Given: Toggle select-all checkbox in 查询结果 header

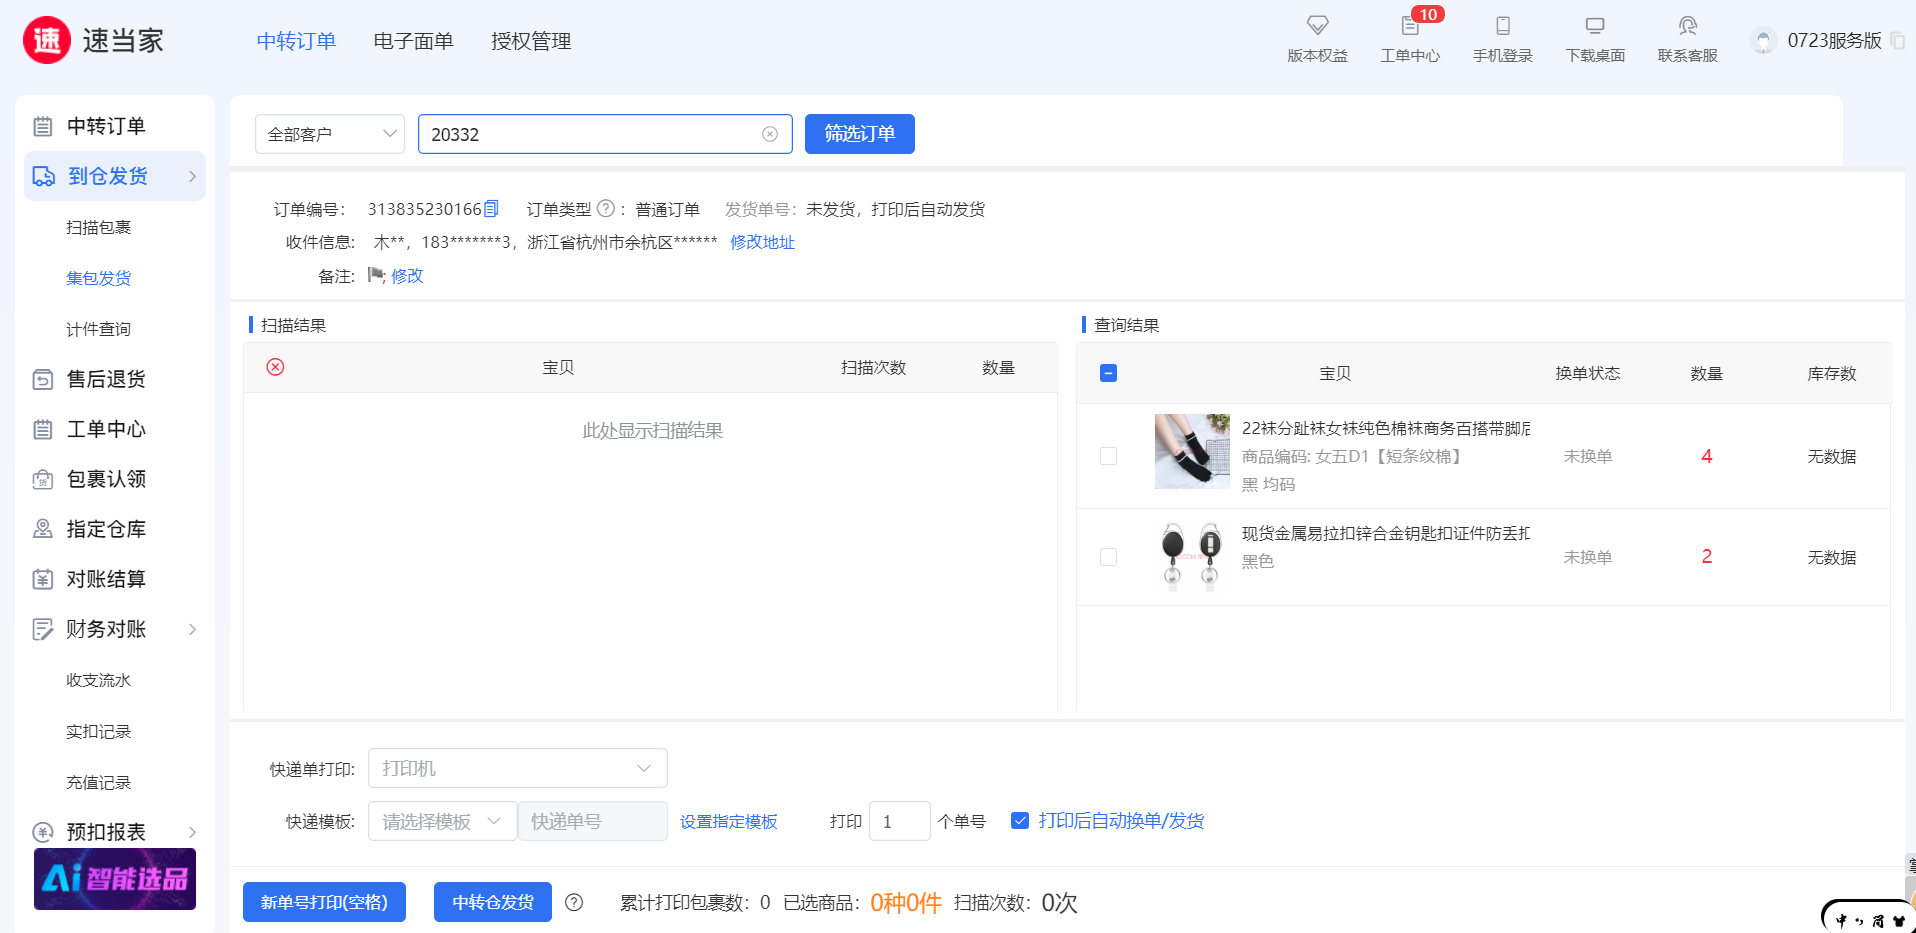Looking at the screenshot, I should pos(1108,373).
